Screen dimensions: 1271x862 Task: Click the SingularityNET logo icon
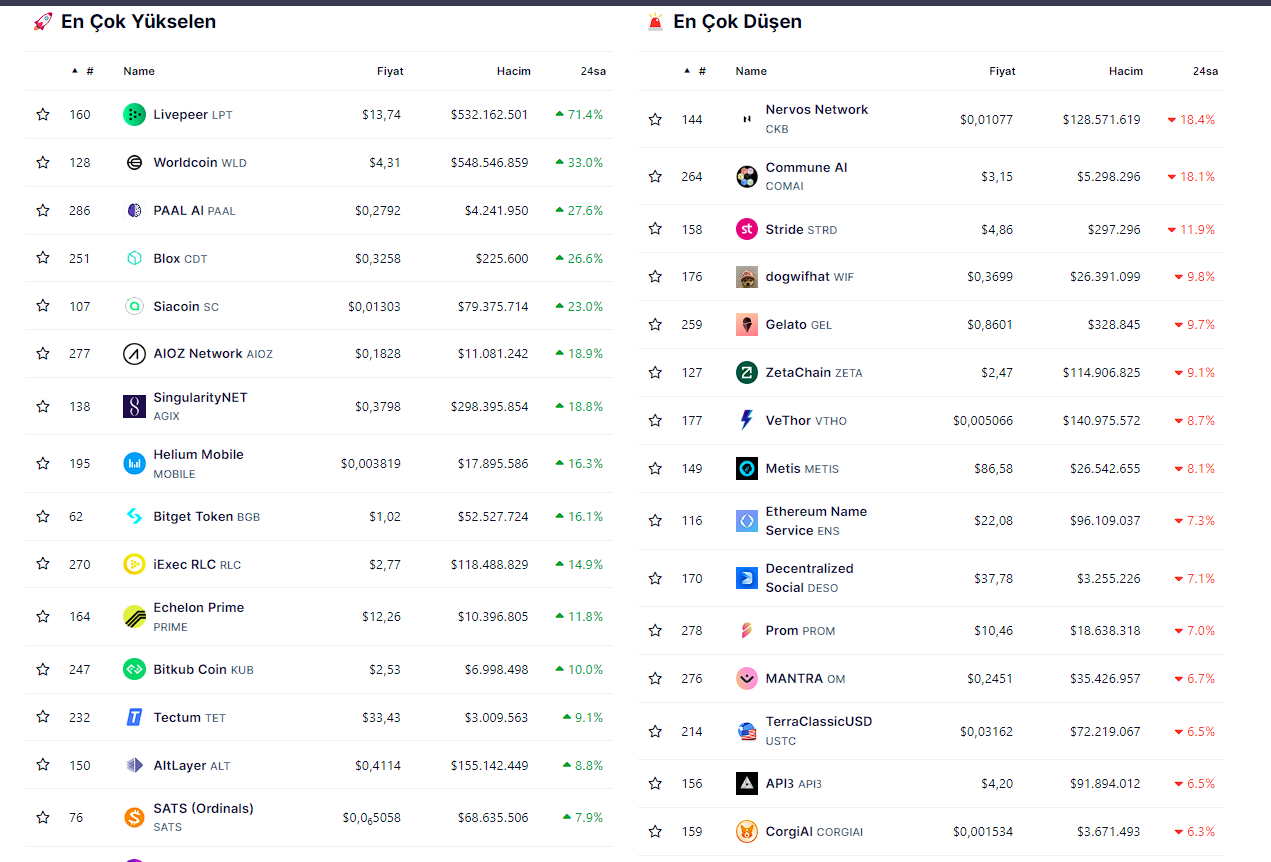pos(134,406)
